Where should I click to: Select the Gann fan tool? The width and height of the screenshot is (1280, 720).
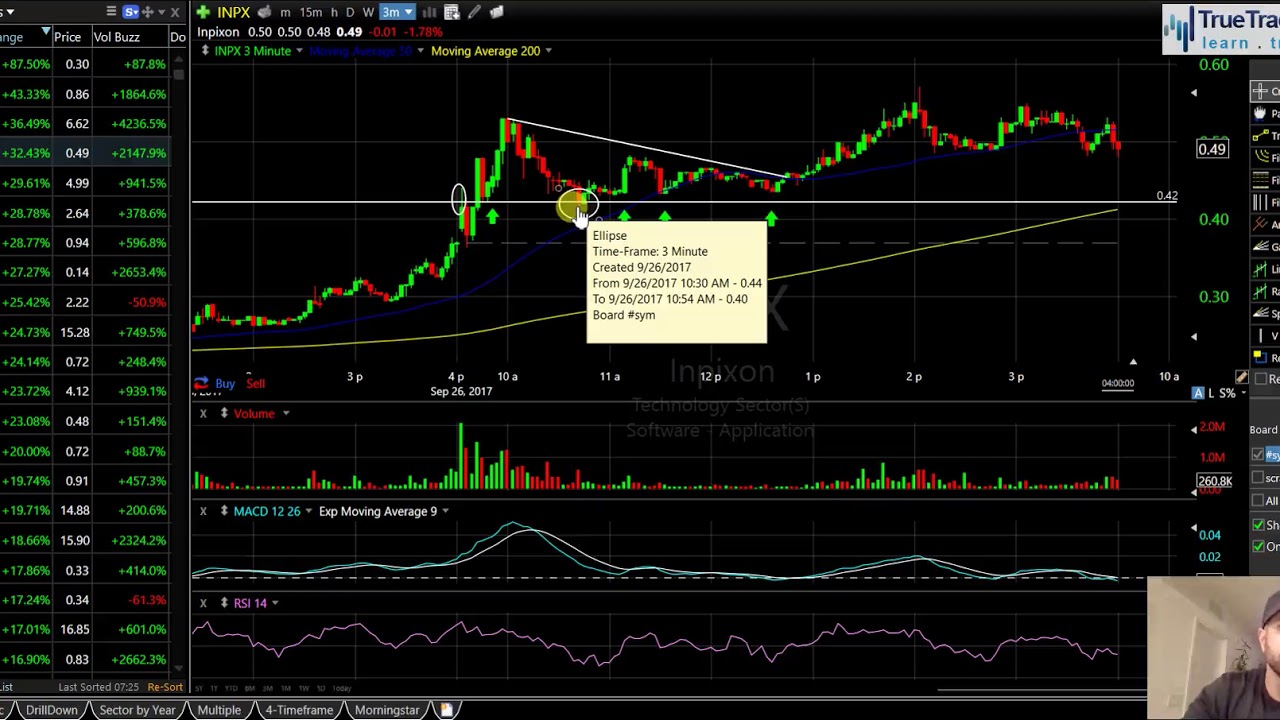1261,246
